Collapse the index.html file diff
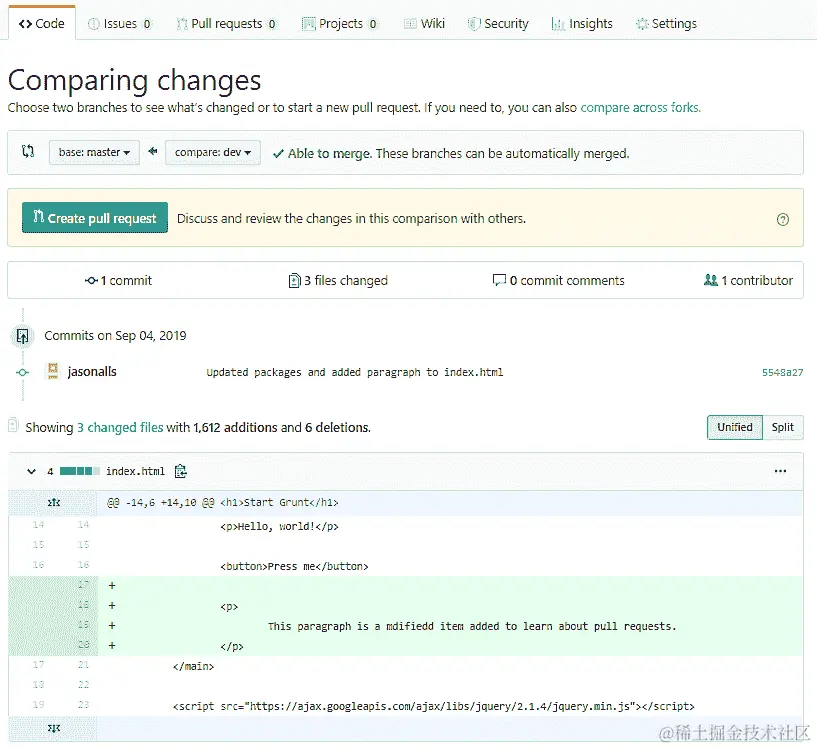Image resolution: width=817 pixels, height=749 pixels. point(31,471)
